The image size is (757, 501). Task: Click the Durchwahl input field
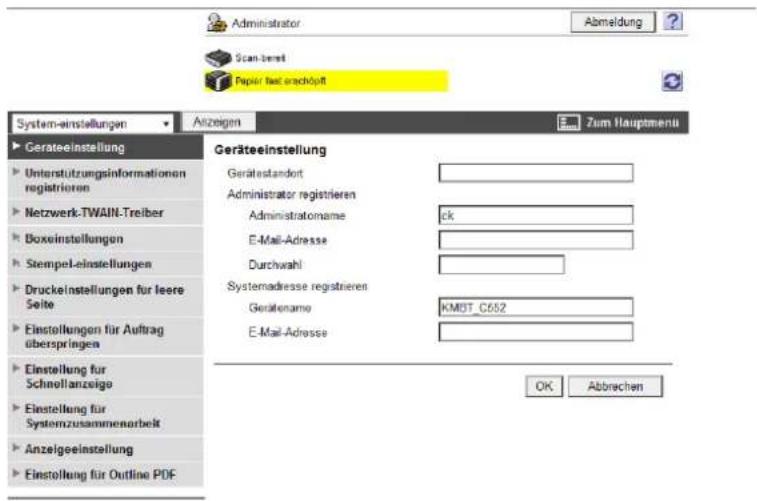click(502, 264)
